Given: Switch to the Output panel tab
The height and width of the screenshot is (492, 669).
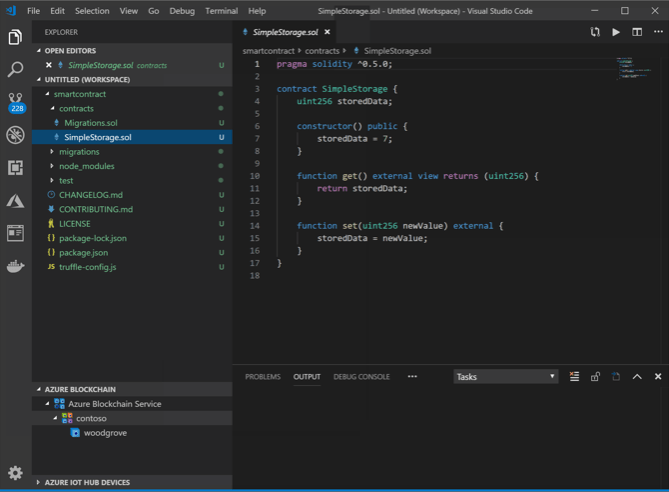Looking at the screenshot, I should point(307,376).
